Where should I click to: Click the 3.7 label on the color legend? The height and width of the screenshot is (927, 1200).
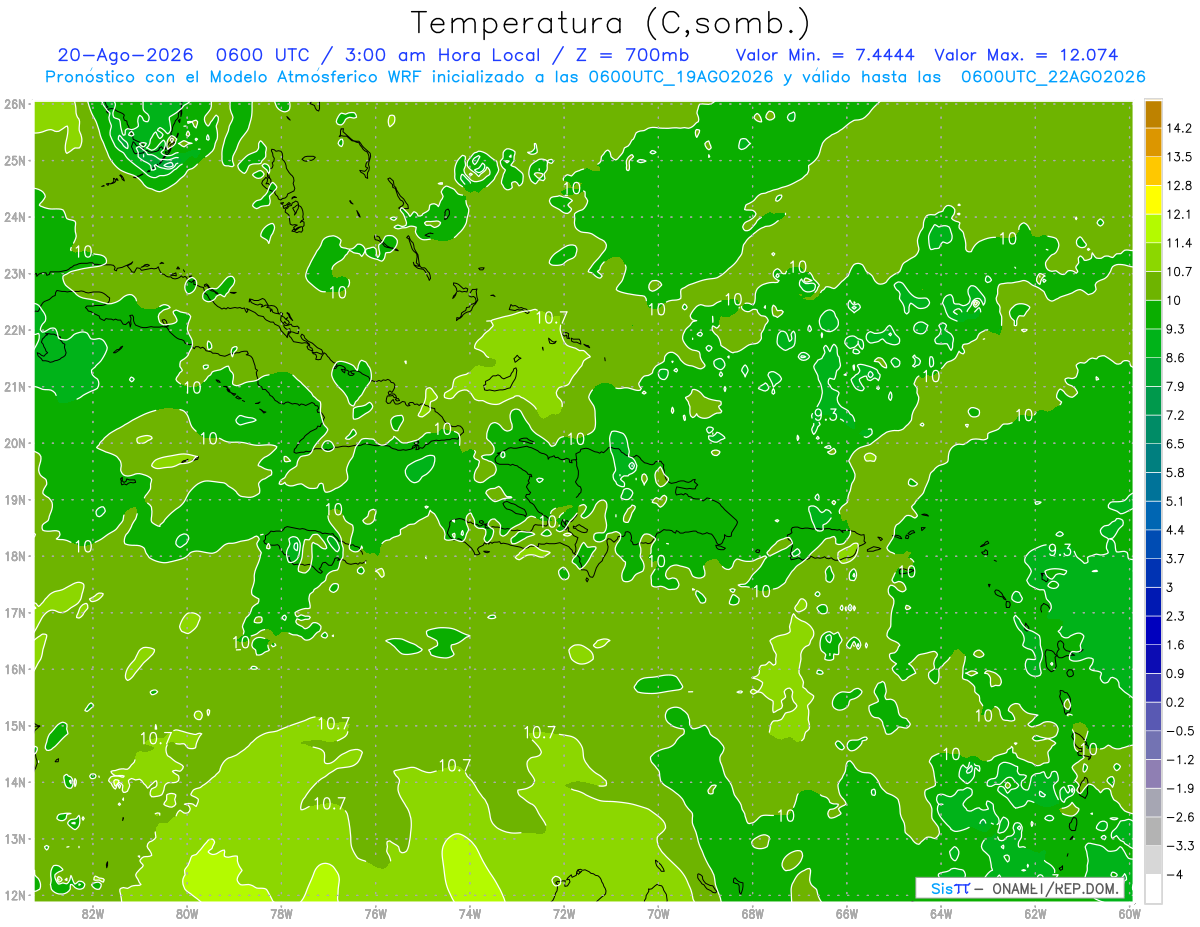coord(1176,559)
